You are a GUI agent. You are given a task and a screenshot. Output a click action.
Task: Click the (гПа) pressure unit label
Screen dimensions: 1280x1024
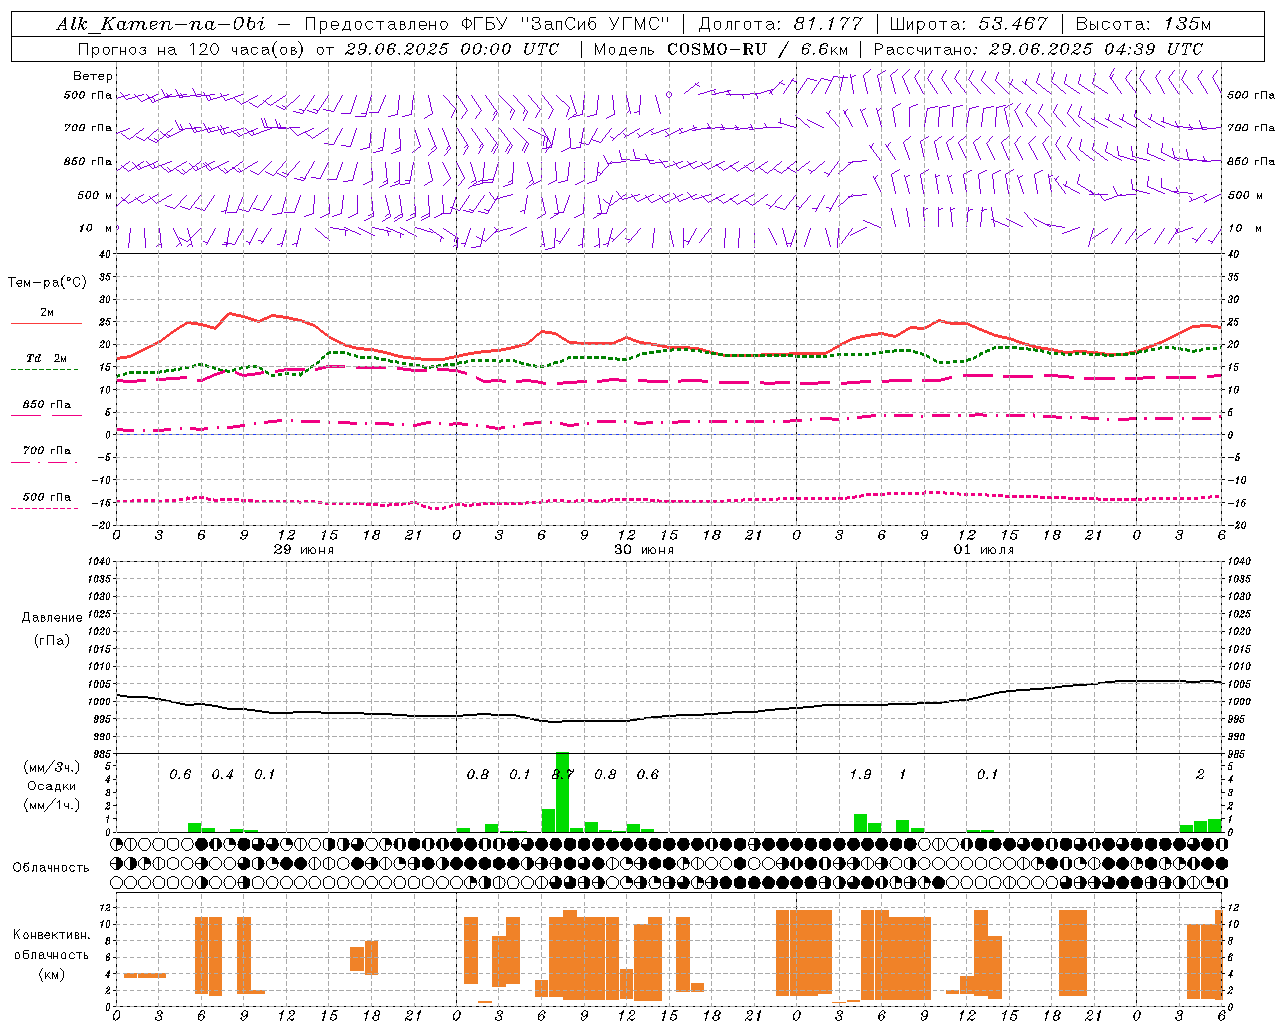(52, 640)
